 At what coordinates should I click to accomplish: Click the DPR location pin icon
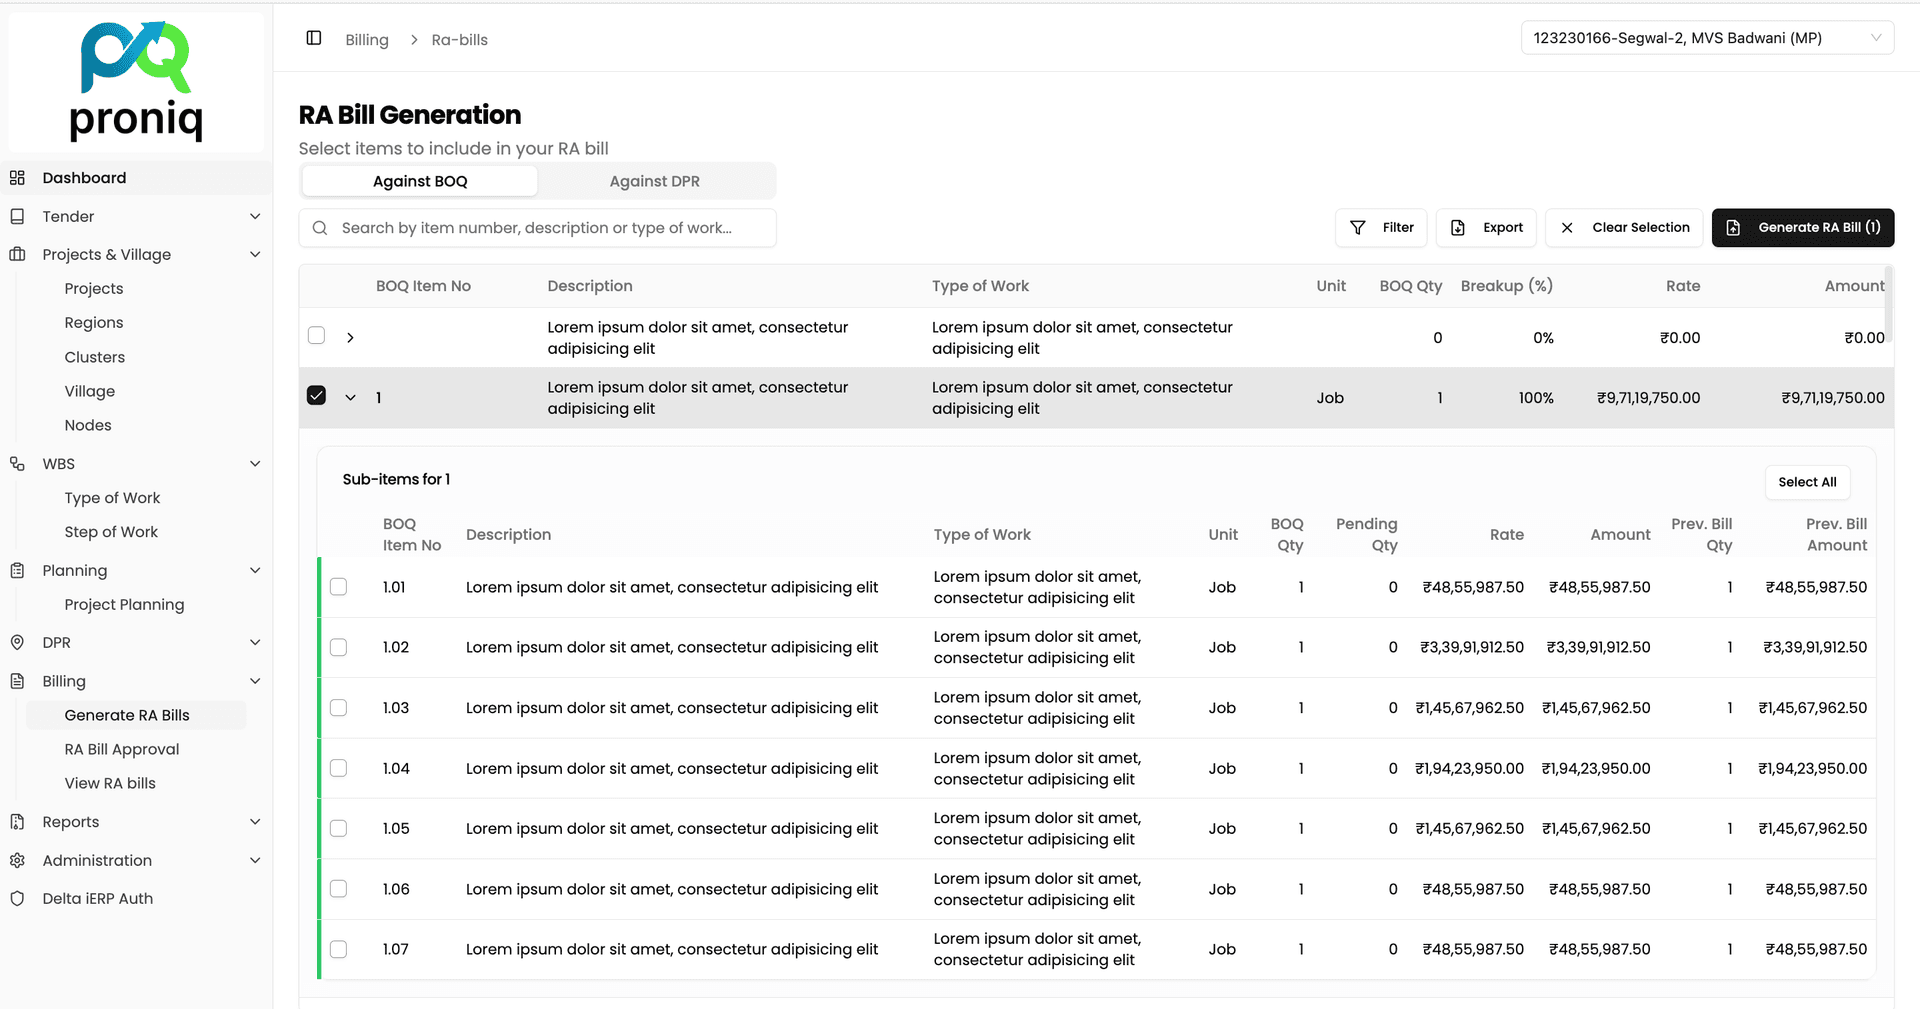point(17,643)
